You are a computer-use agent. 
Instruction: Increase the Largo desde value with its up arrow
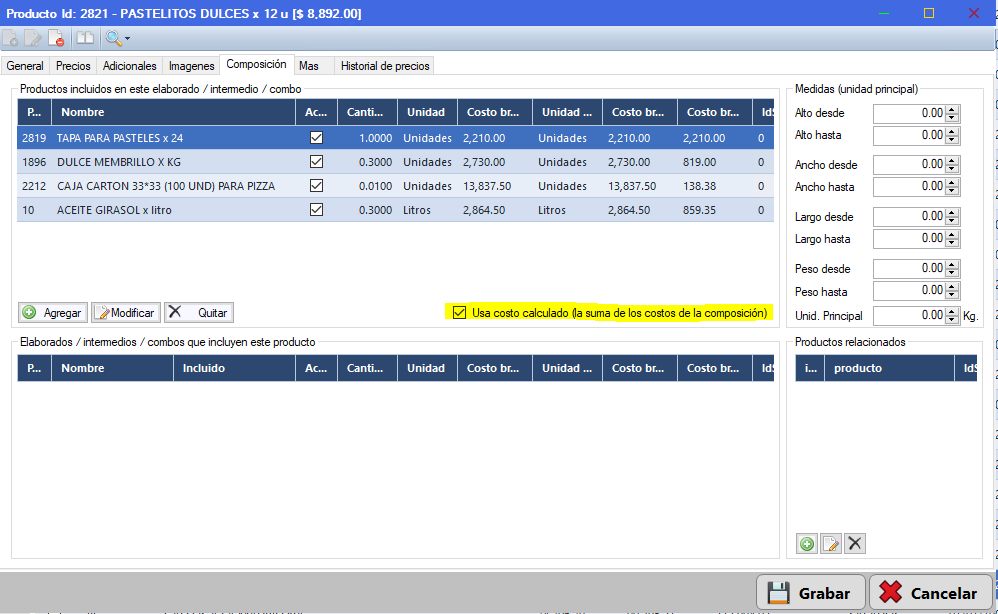[952, 212]
